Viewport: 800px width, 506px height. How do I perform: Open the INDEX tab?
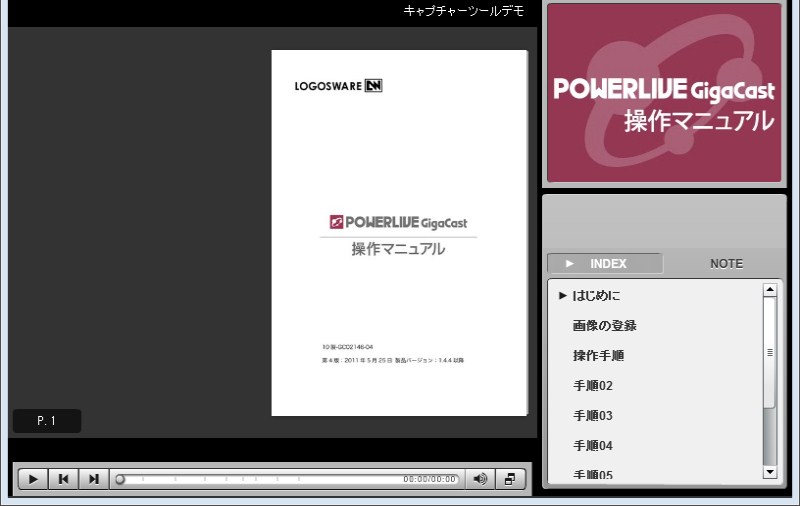pos(605,264)
